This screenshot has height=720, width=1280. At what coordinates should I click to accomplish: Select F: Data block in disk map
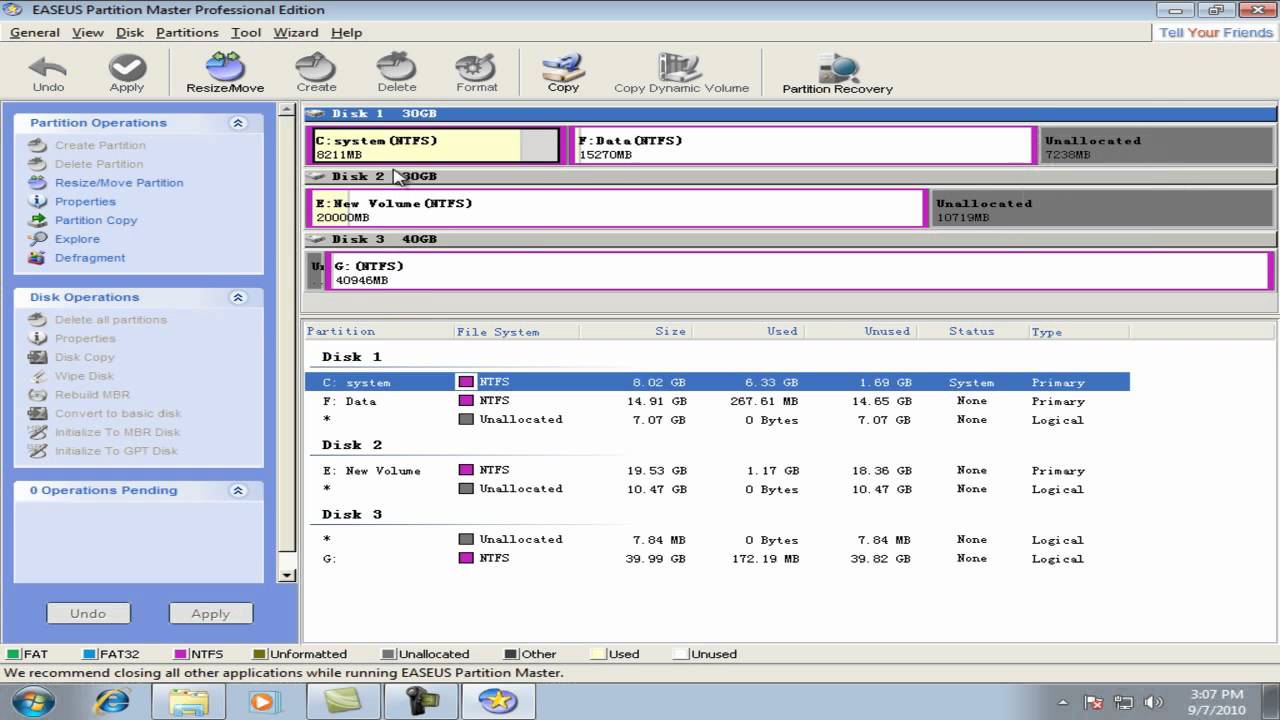tap(802, 146)
